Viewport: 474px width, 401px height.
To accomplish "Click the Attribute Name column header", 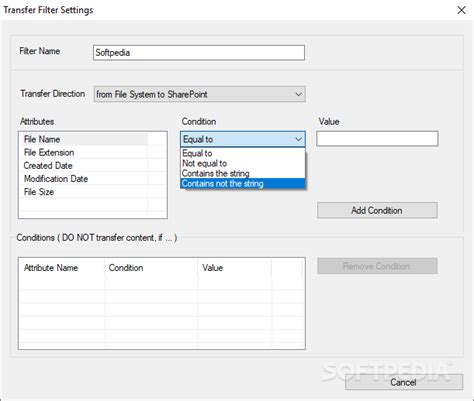I will 62,268.
